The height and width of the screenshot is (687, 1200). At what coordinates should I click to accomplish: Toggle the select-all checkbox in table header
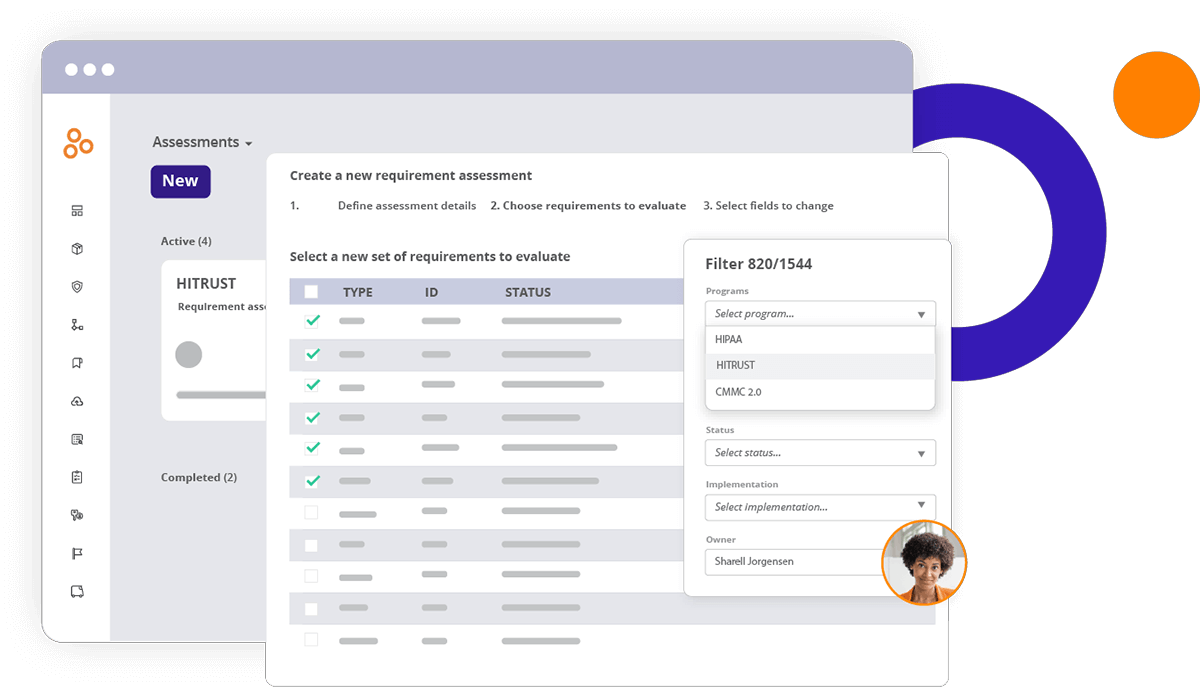[x=311, y=292]
